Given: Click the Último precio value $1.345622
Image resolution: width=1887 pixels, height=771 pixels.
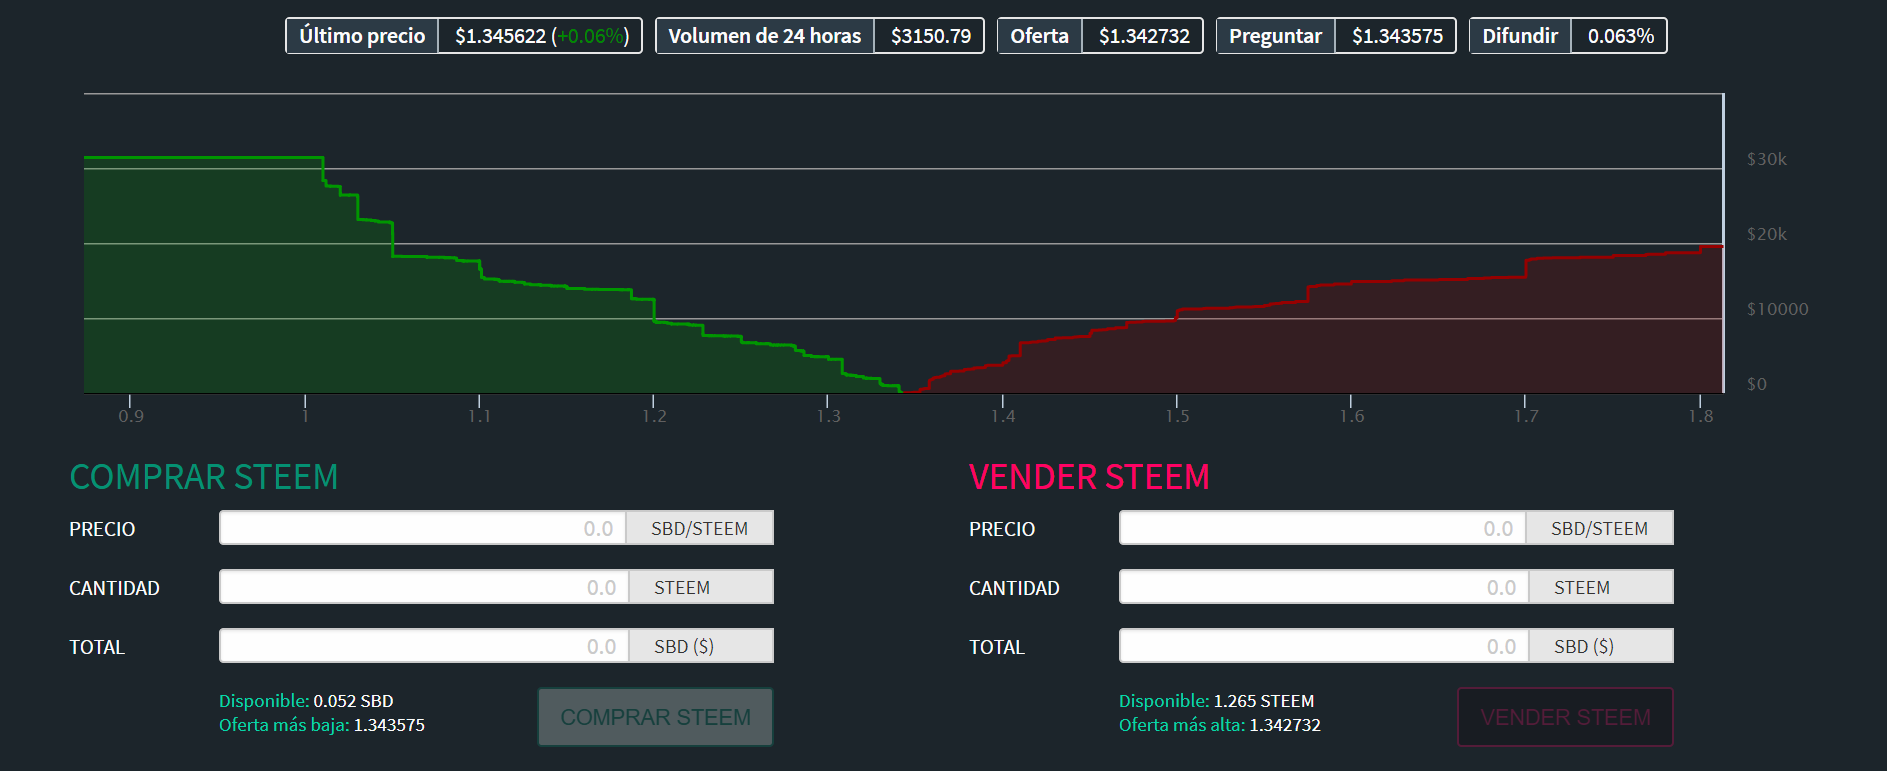Looking at the screenshot, I should coord(500,36).
